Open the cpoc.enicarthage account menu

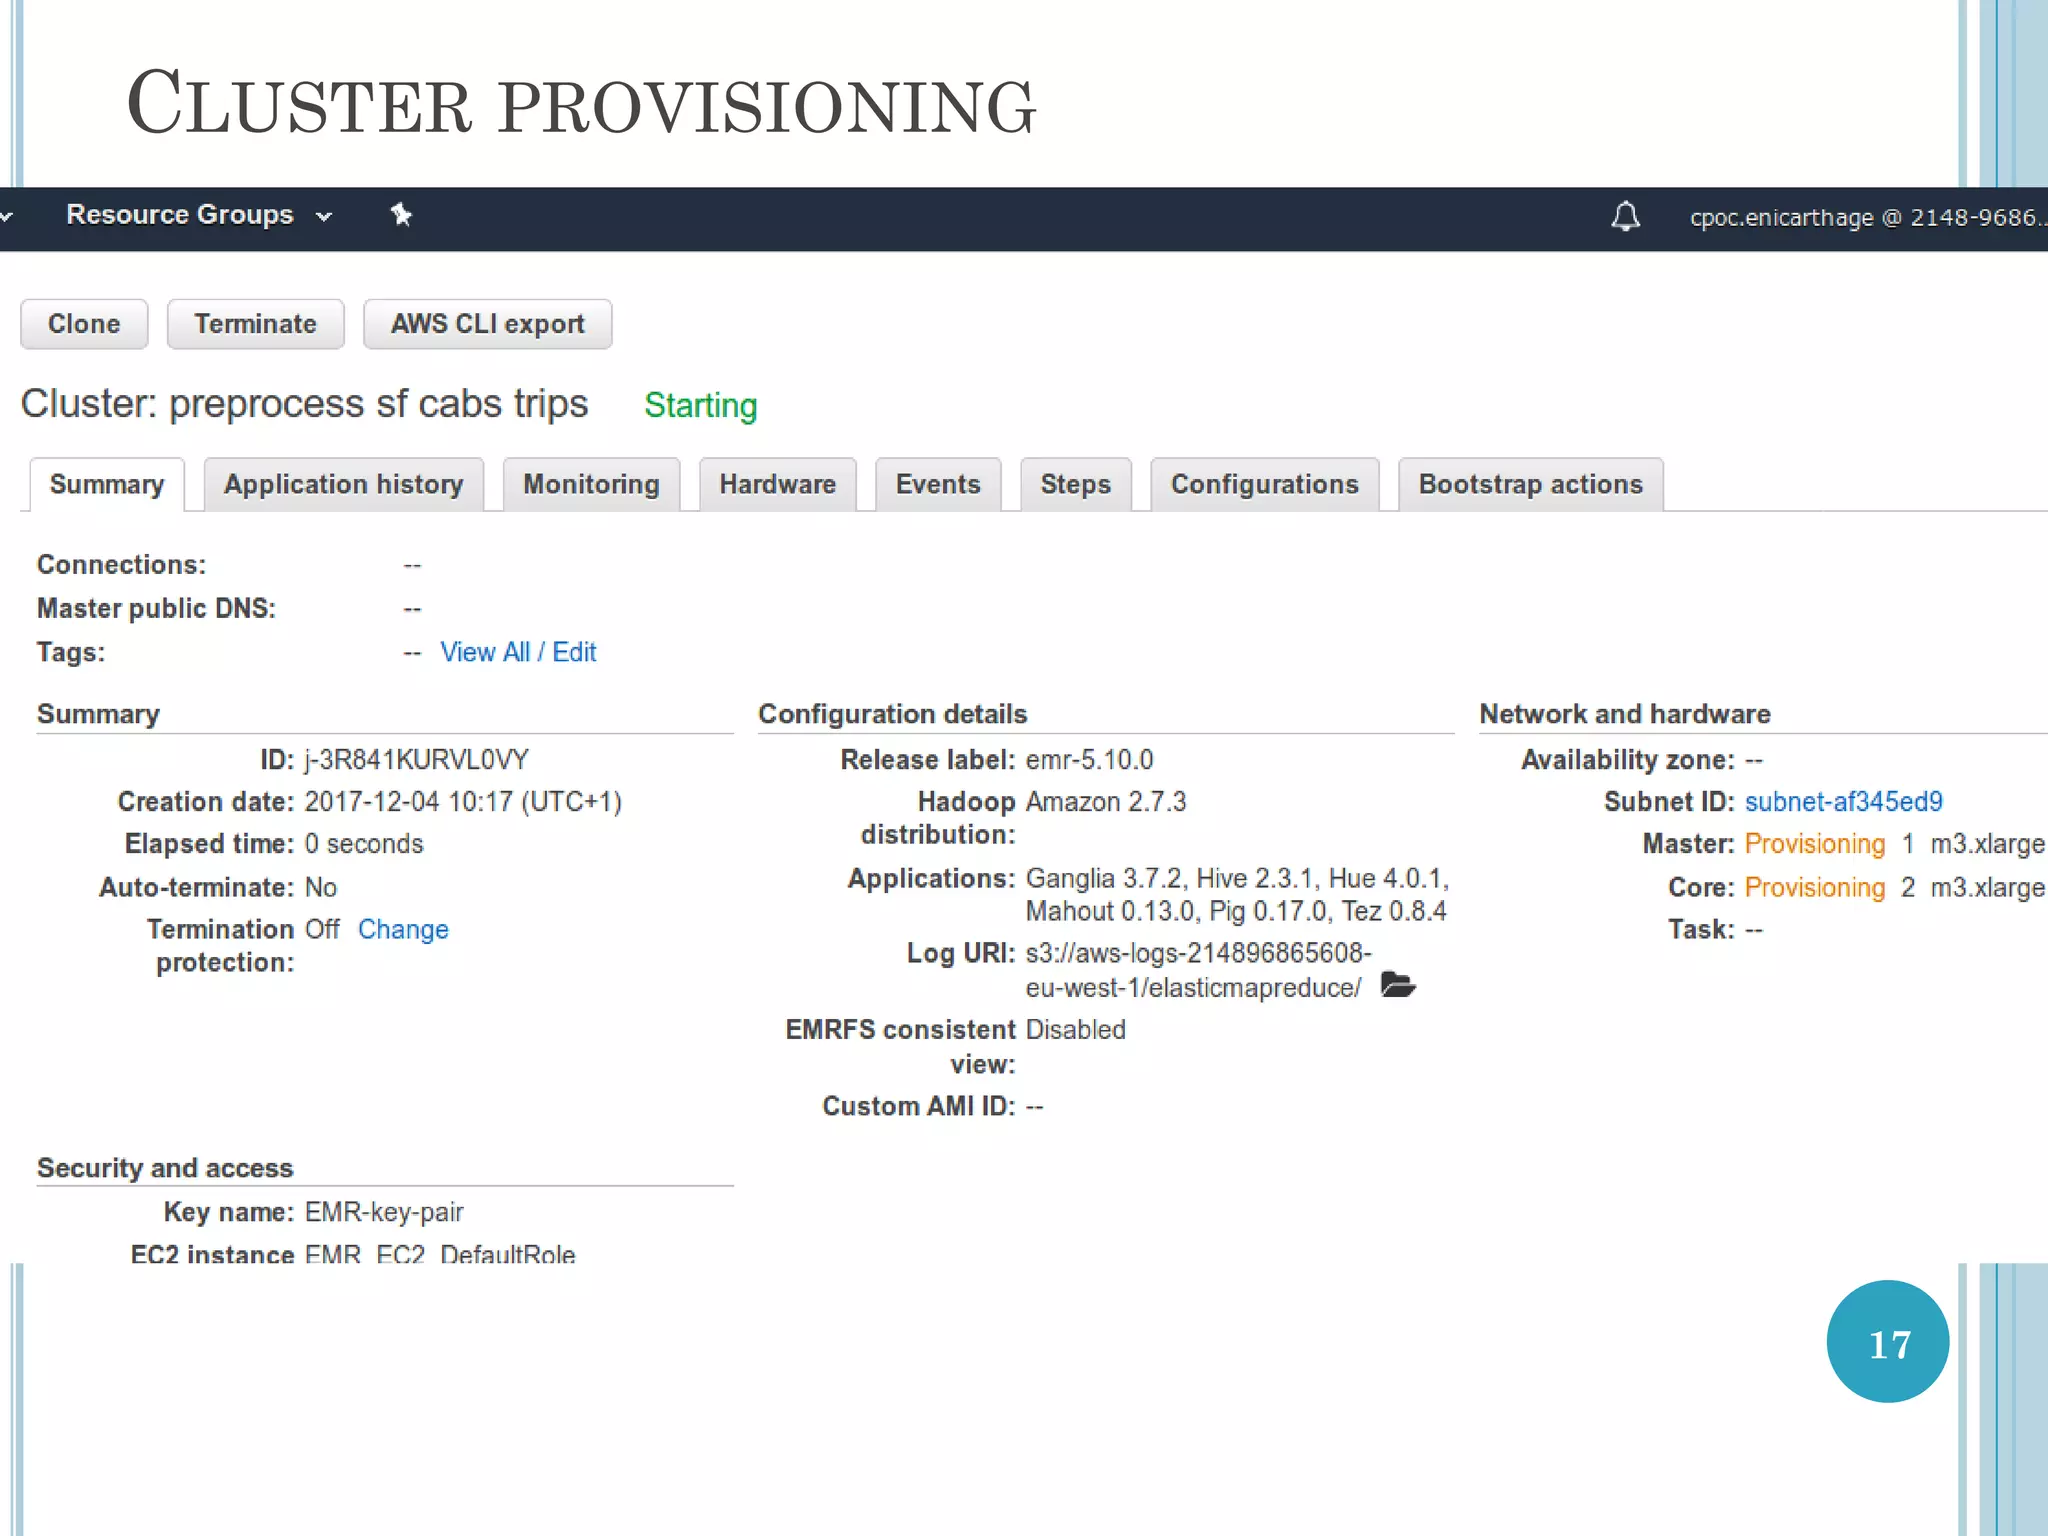click(1868, 217)
